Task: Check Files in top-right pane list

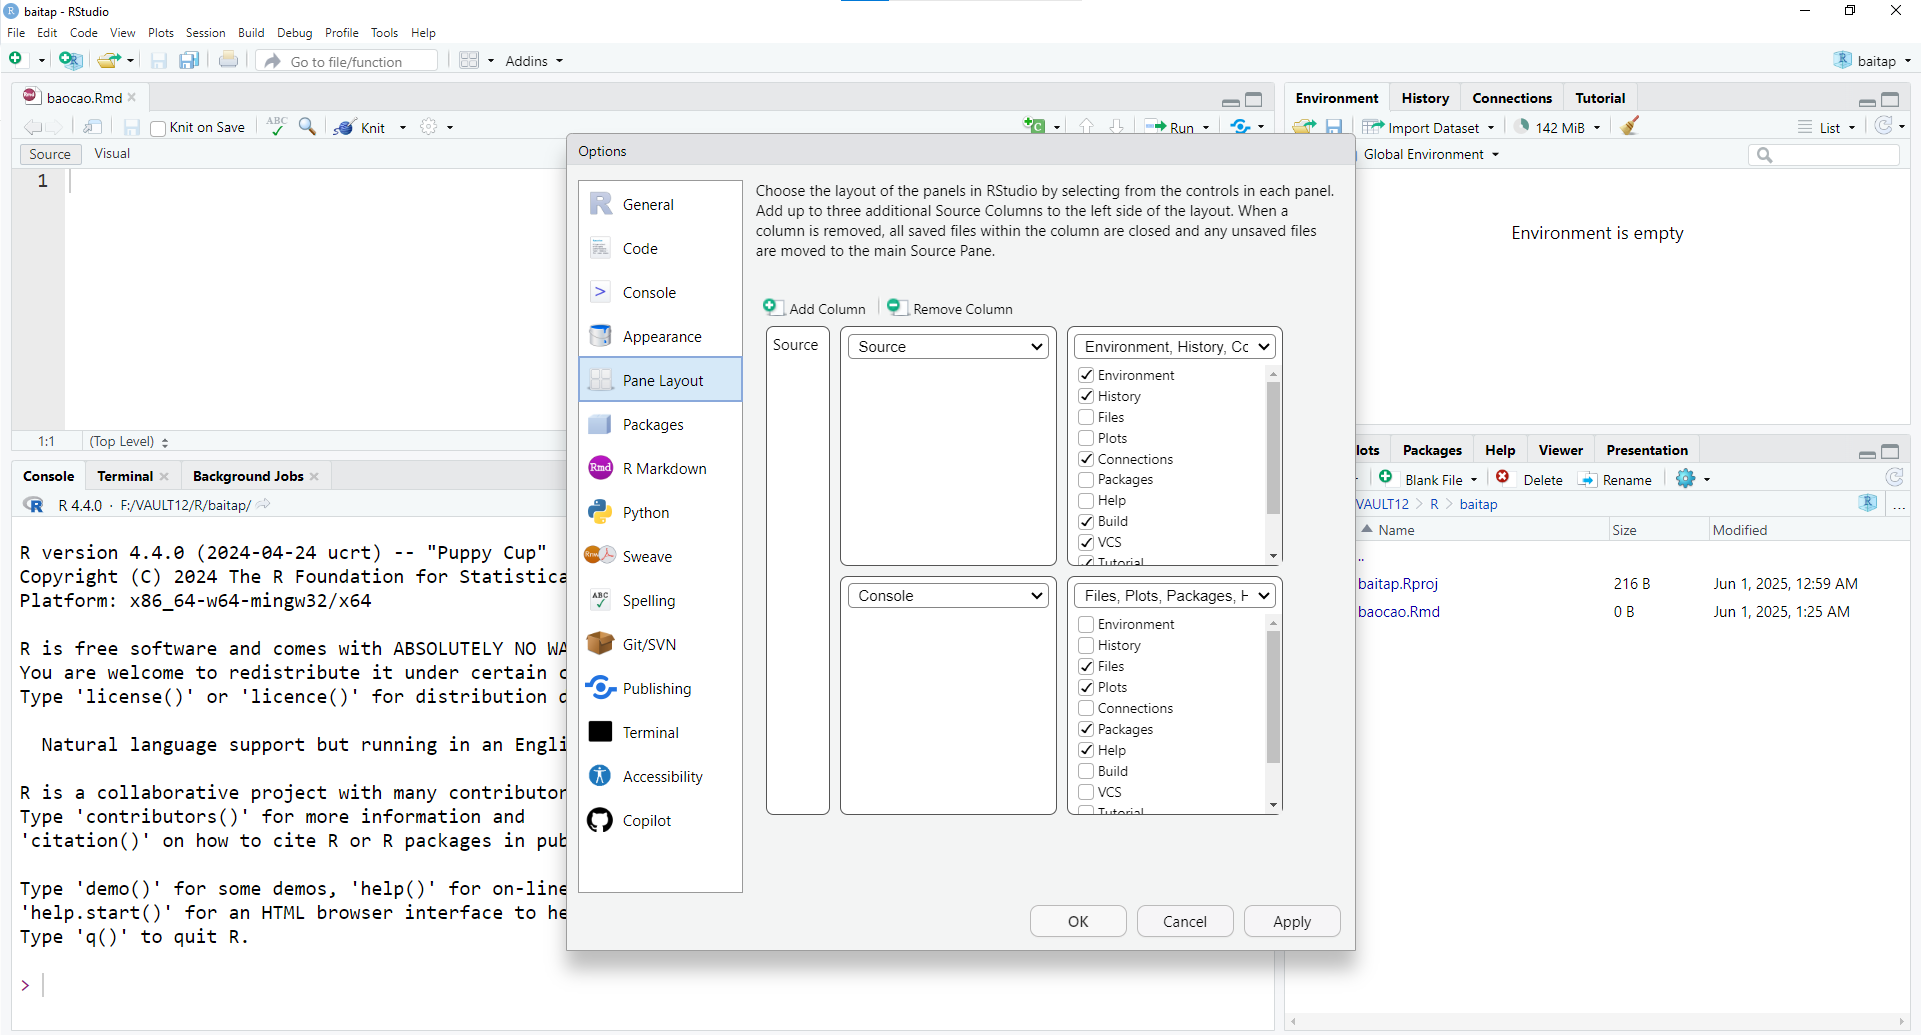Action: click(1086, 417)
